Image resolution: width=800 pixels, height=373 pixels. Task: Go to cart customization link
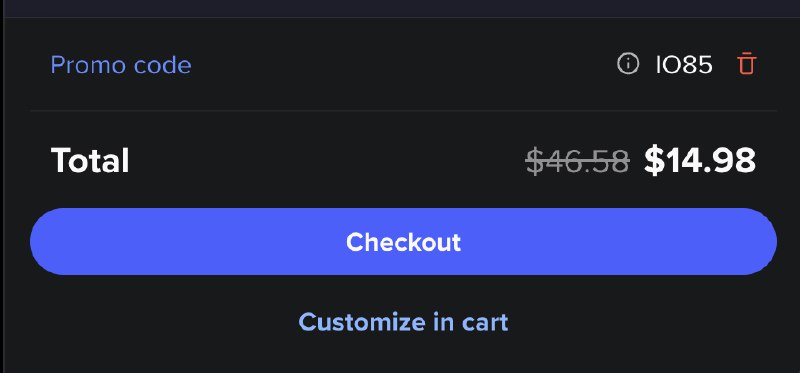pyautogui.click(x=403, y=322)
